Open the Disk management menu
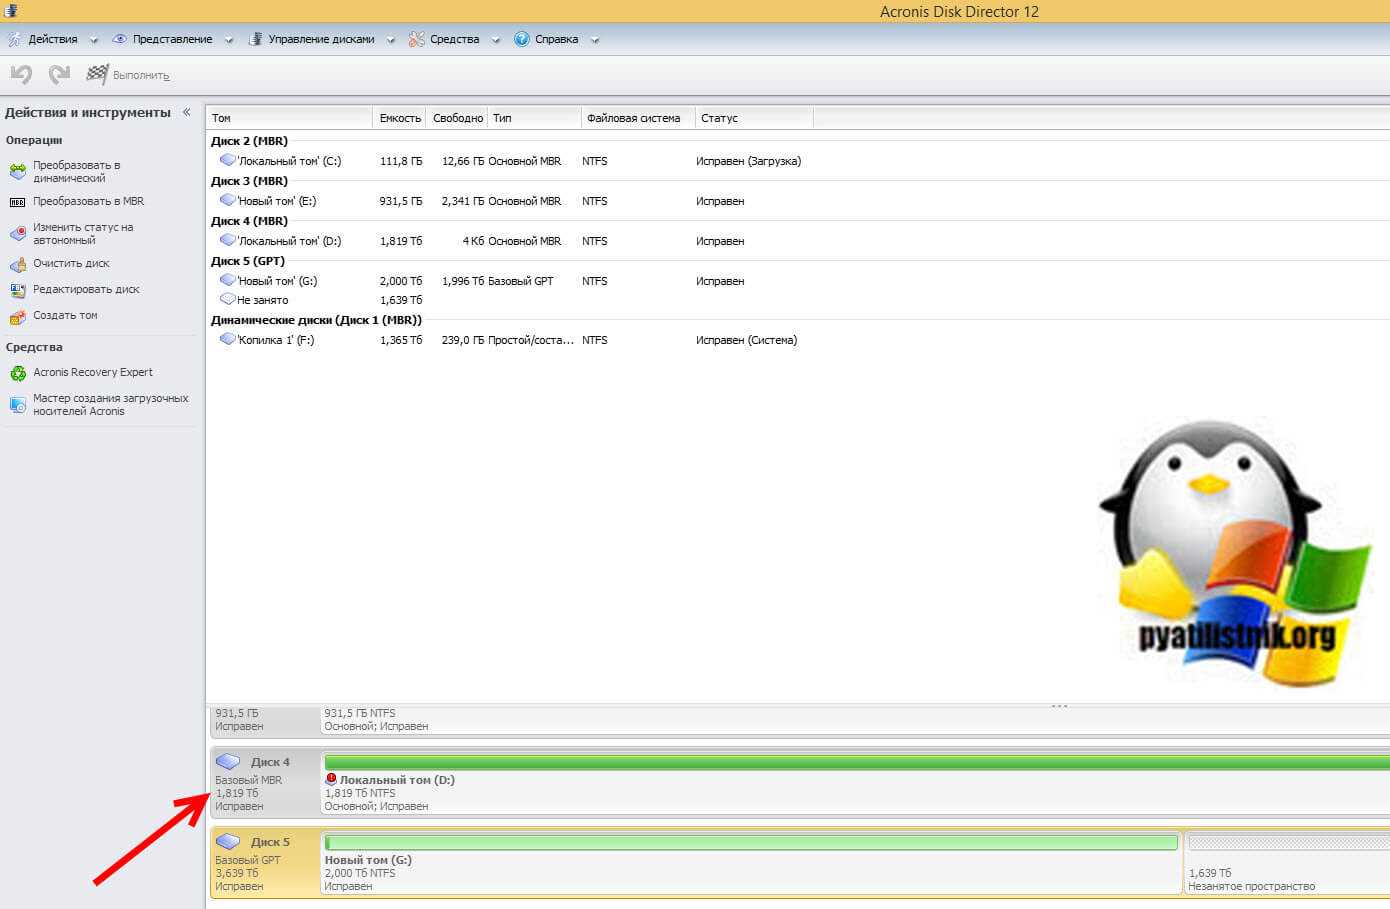Viewport: 1390px width, 909px height. click(320, 40)
